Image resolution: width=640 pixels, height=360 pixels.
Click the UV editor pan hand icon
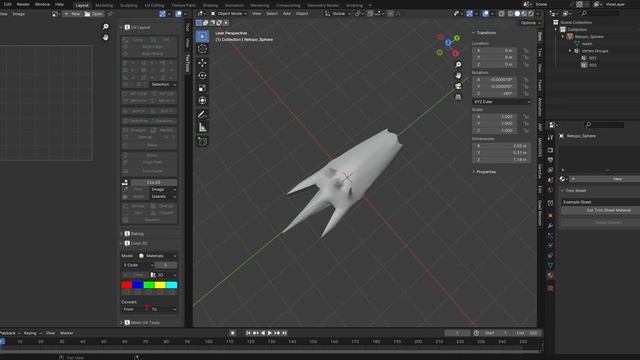pos(106,38)
